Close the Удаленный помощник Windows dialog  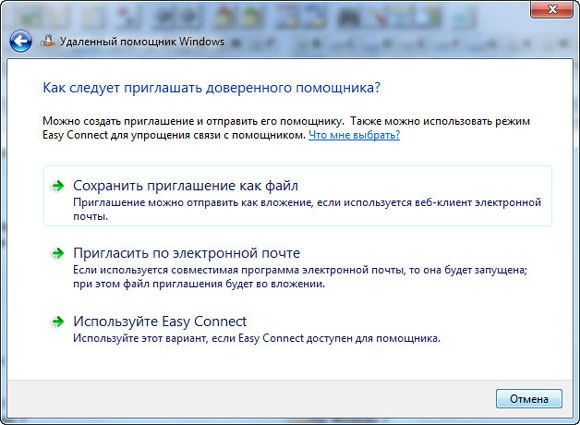[x=552, y=9]
